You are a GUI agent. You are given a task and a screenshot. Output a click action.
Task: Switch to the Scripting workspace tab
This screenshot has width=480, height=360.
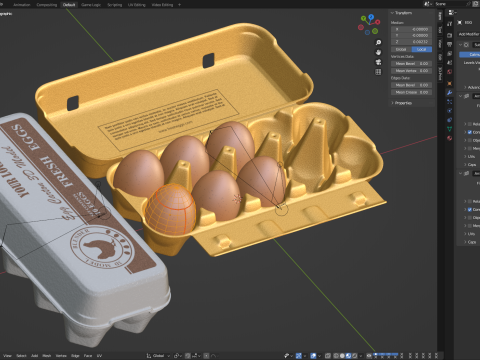click(x=115, y=5)
